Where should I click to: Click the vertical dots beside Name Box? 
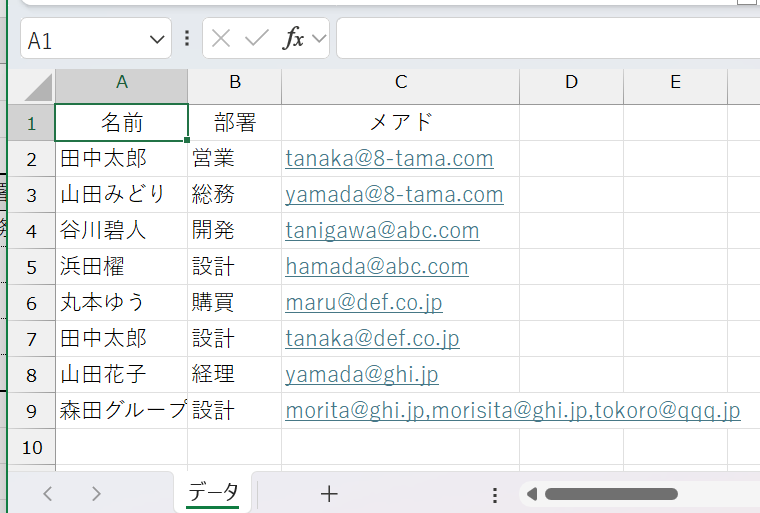coord(187,39)
